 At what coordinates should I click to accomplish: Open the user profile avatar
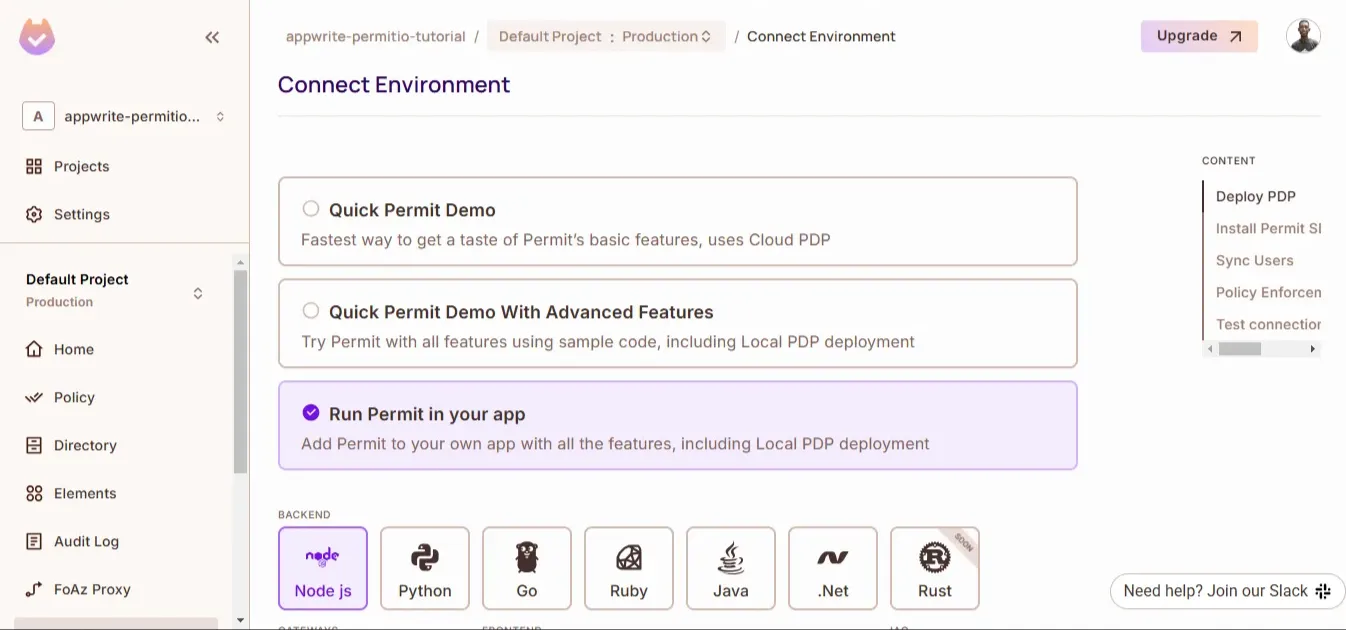click(x=1303, y=36)
